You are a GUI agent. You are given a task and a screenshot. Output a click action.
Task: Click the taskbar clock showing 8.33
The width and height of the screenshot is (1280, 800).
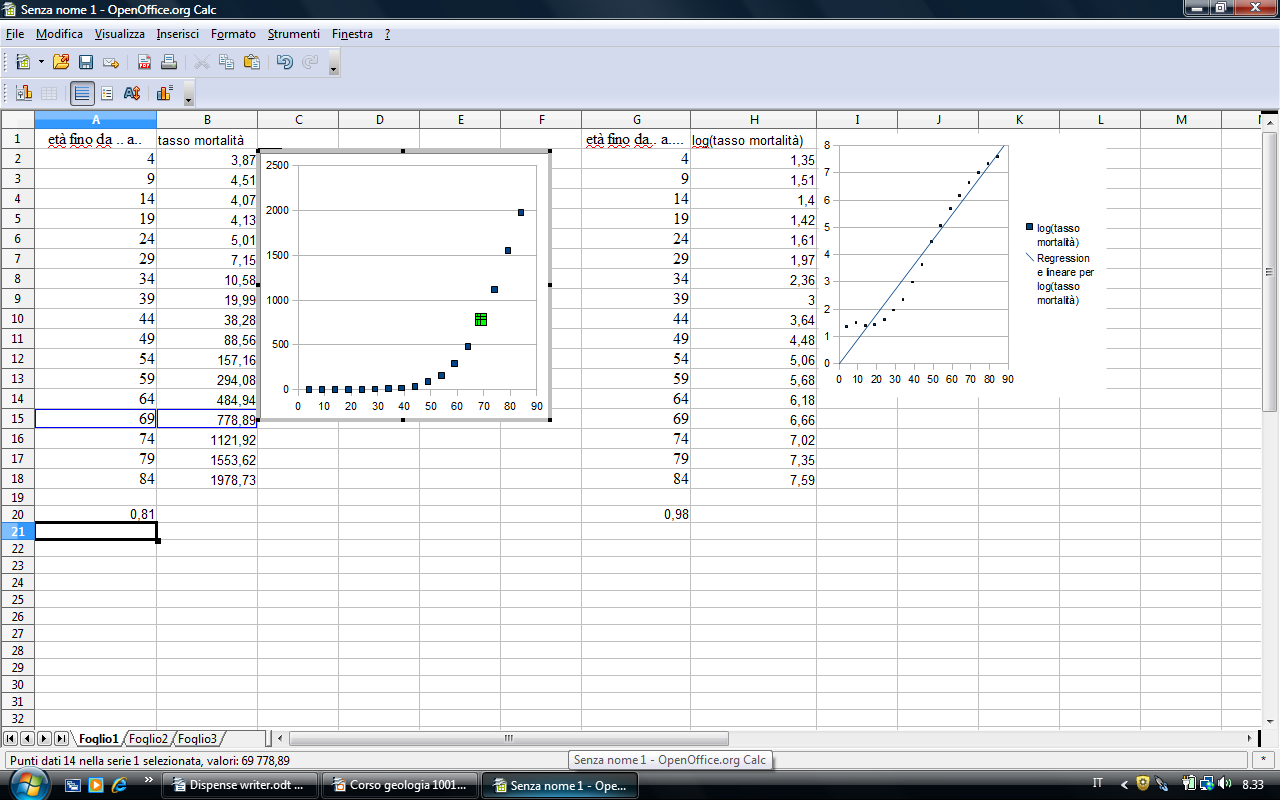click(x=1251, y=785)
